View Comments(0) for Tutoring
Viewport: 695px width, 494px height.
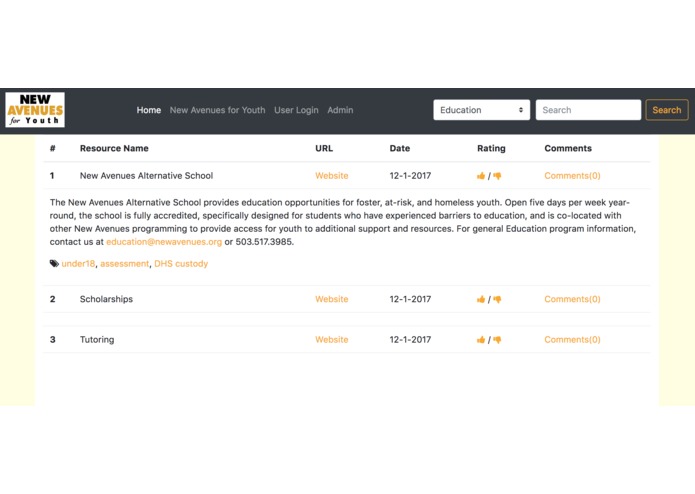tap(572, 339)
